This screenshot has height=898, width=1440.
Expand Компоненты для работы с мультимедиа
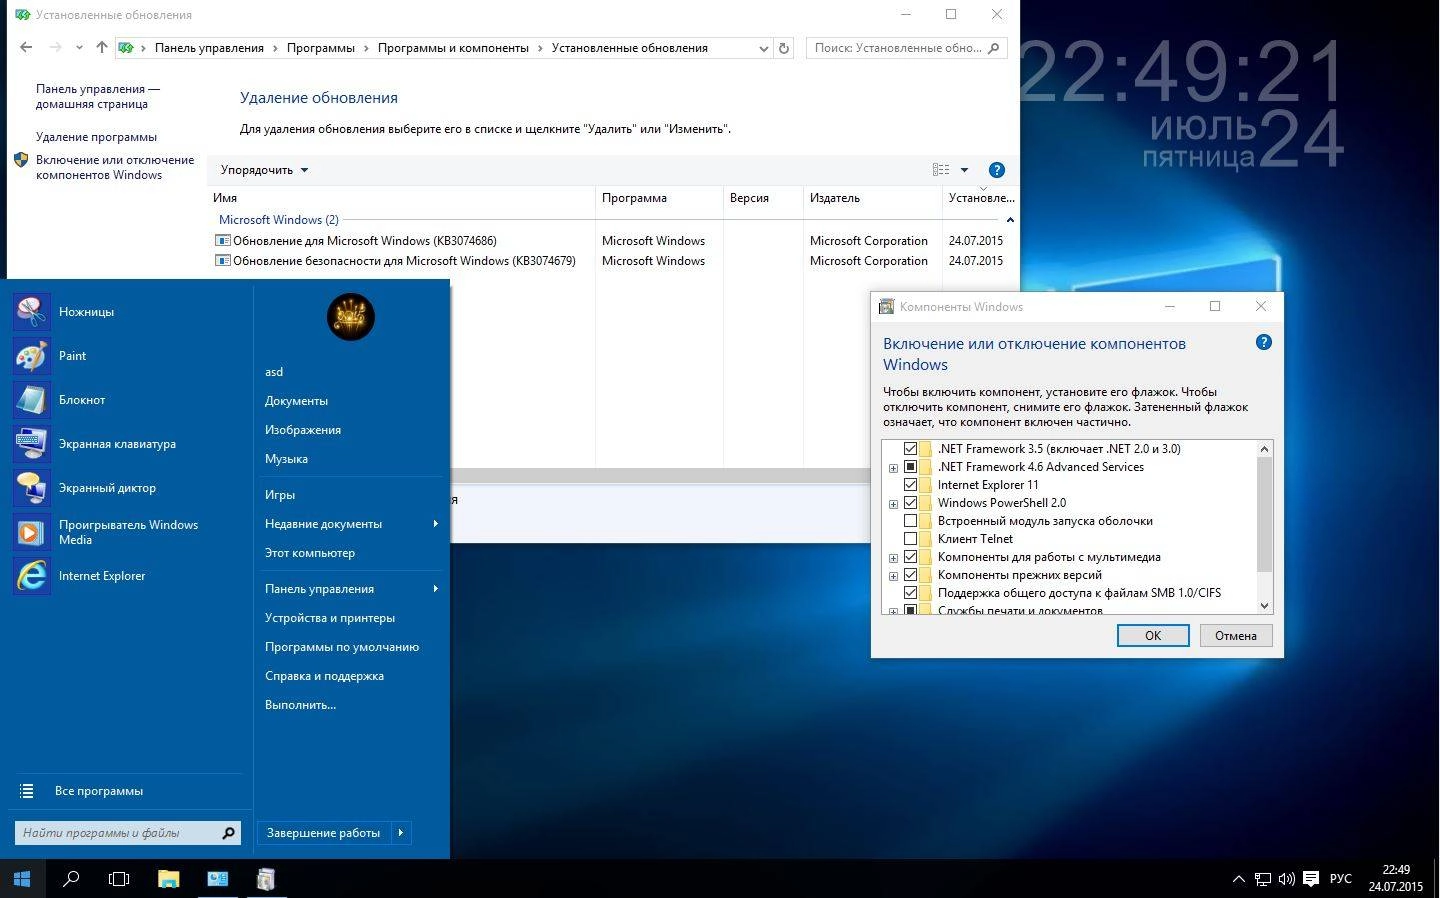click(893, 558)
